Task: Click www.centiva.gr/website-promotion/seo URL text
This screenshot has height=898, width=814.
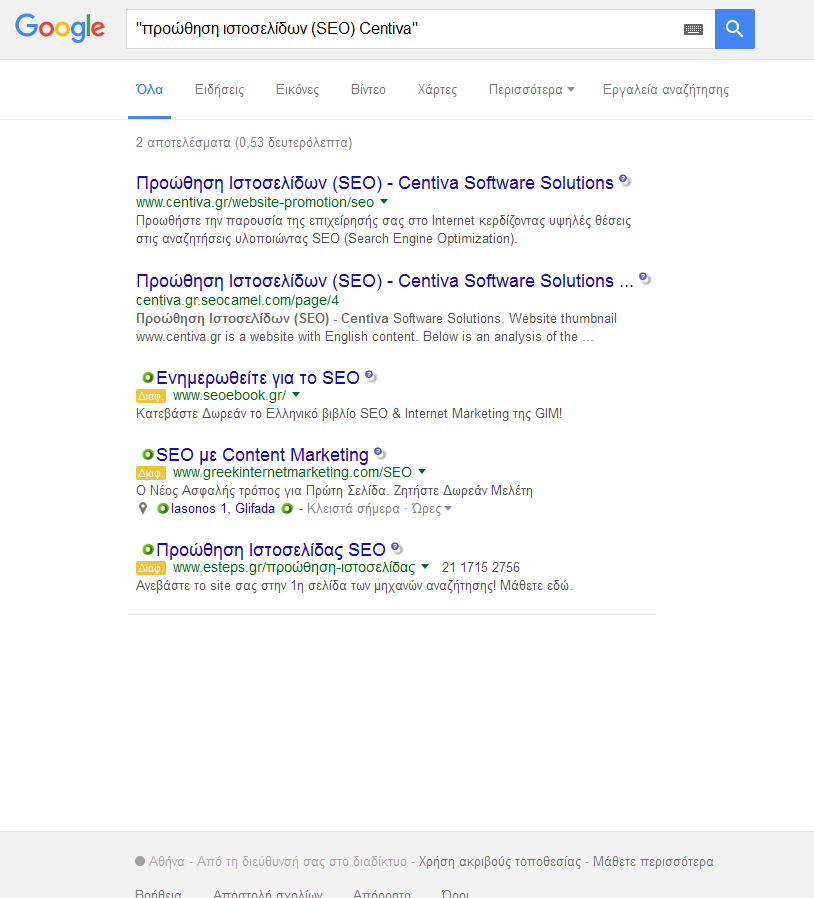Action: (255, 202)
